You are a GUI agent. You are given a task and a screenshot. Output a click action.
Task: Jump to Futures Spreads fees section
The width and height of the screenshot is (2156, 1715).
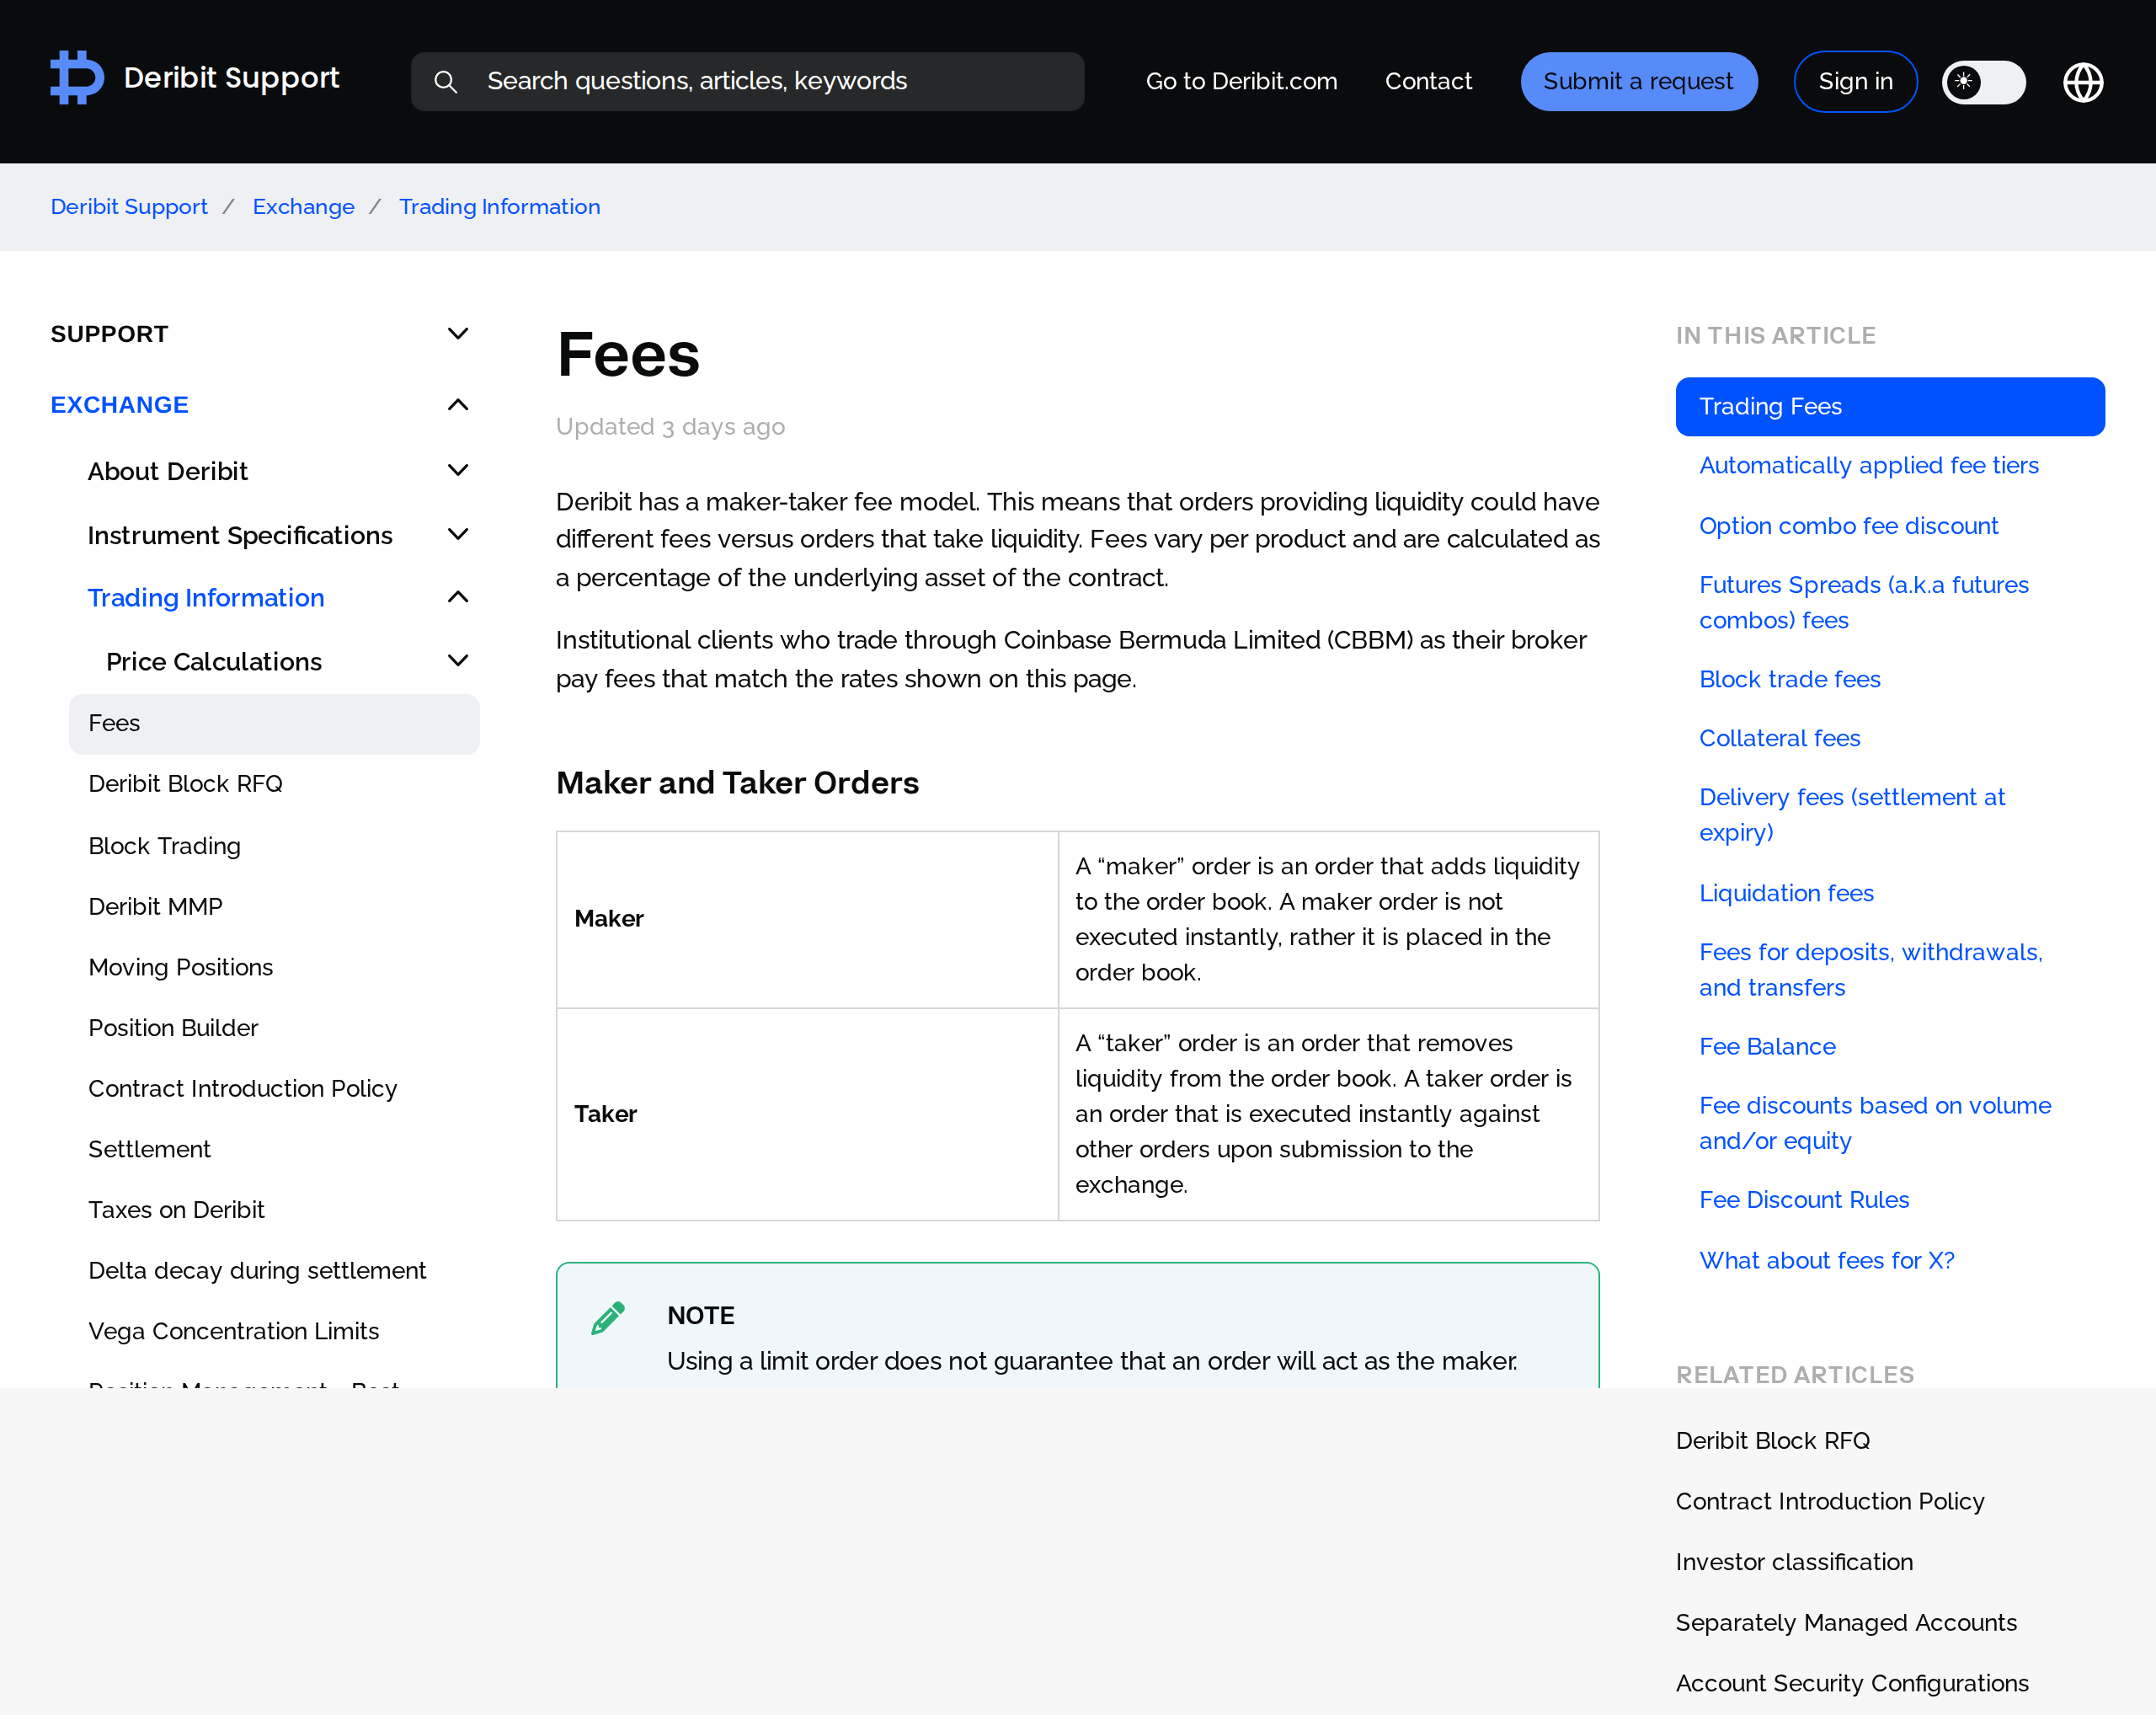coord(1864,602)
